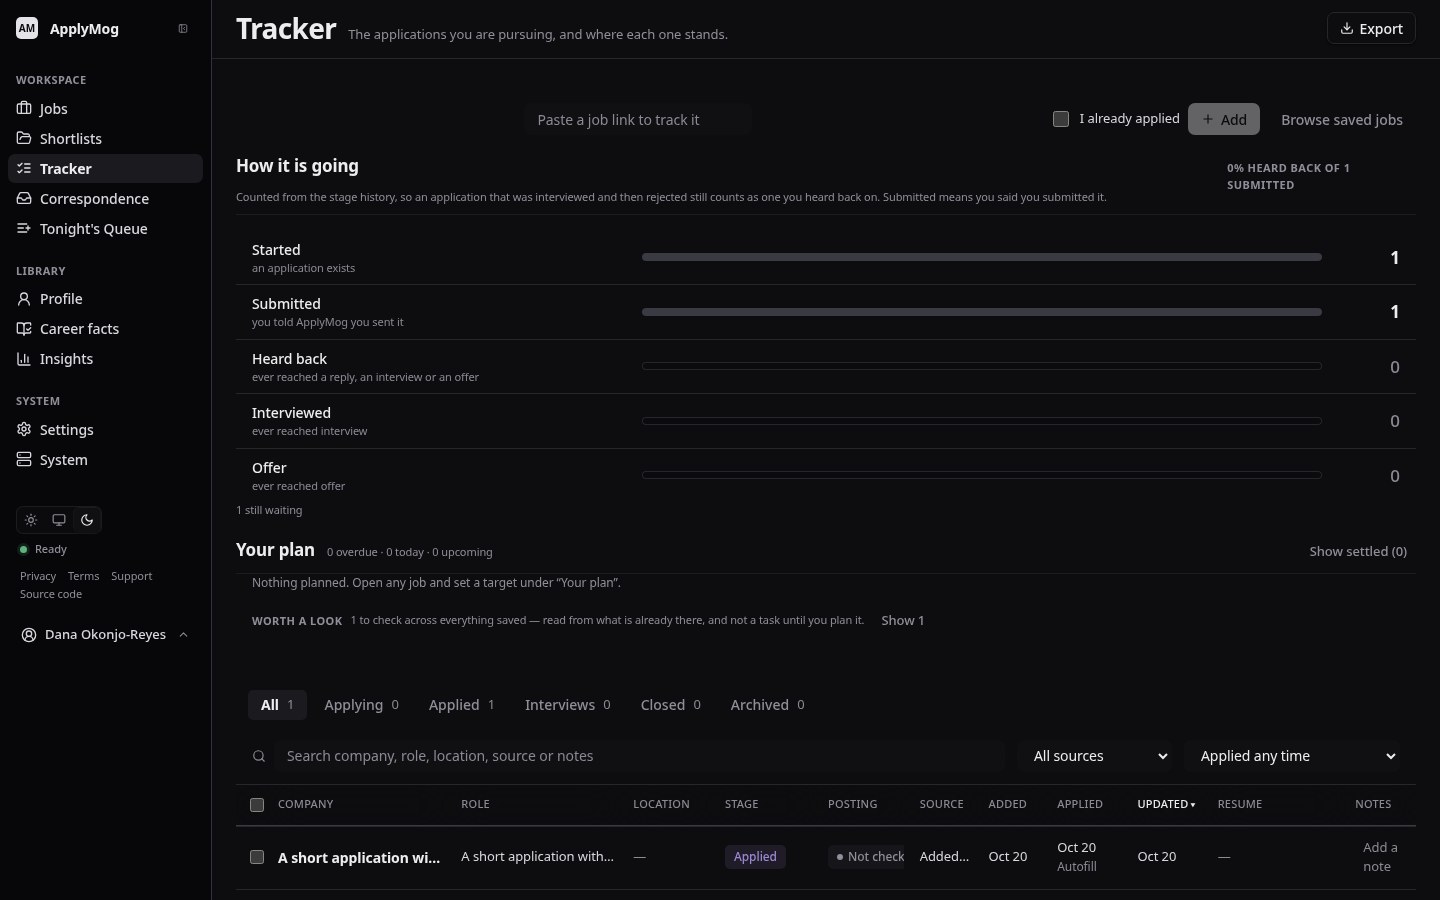Click the Shortlists folder icon
The image size is (1440, 900).
pos(24,138)
